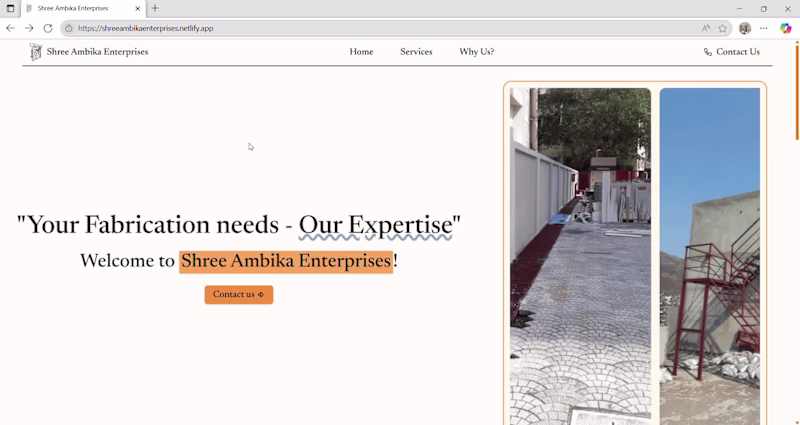The width and height of the screenshot is (800, 425).
Task: Open the Copilot sidebar icon
Action: click(785, 28)
